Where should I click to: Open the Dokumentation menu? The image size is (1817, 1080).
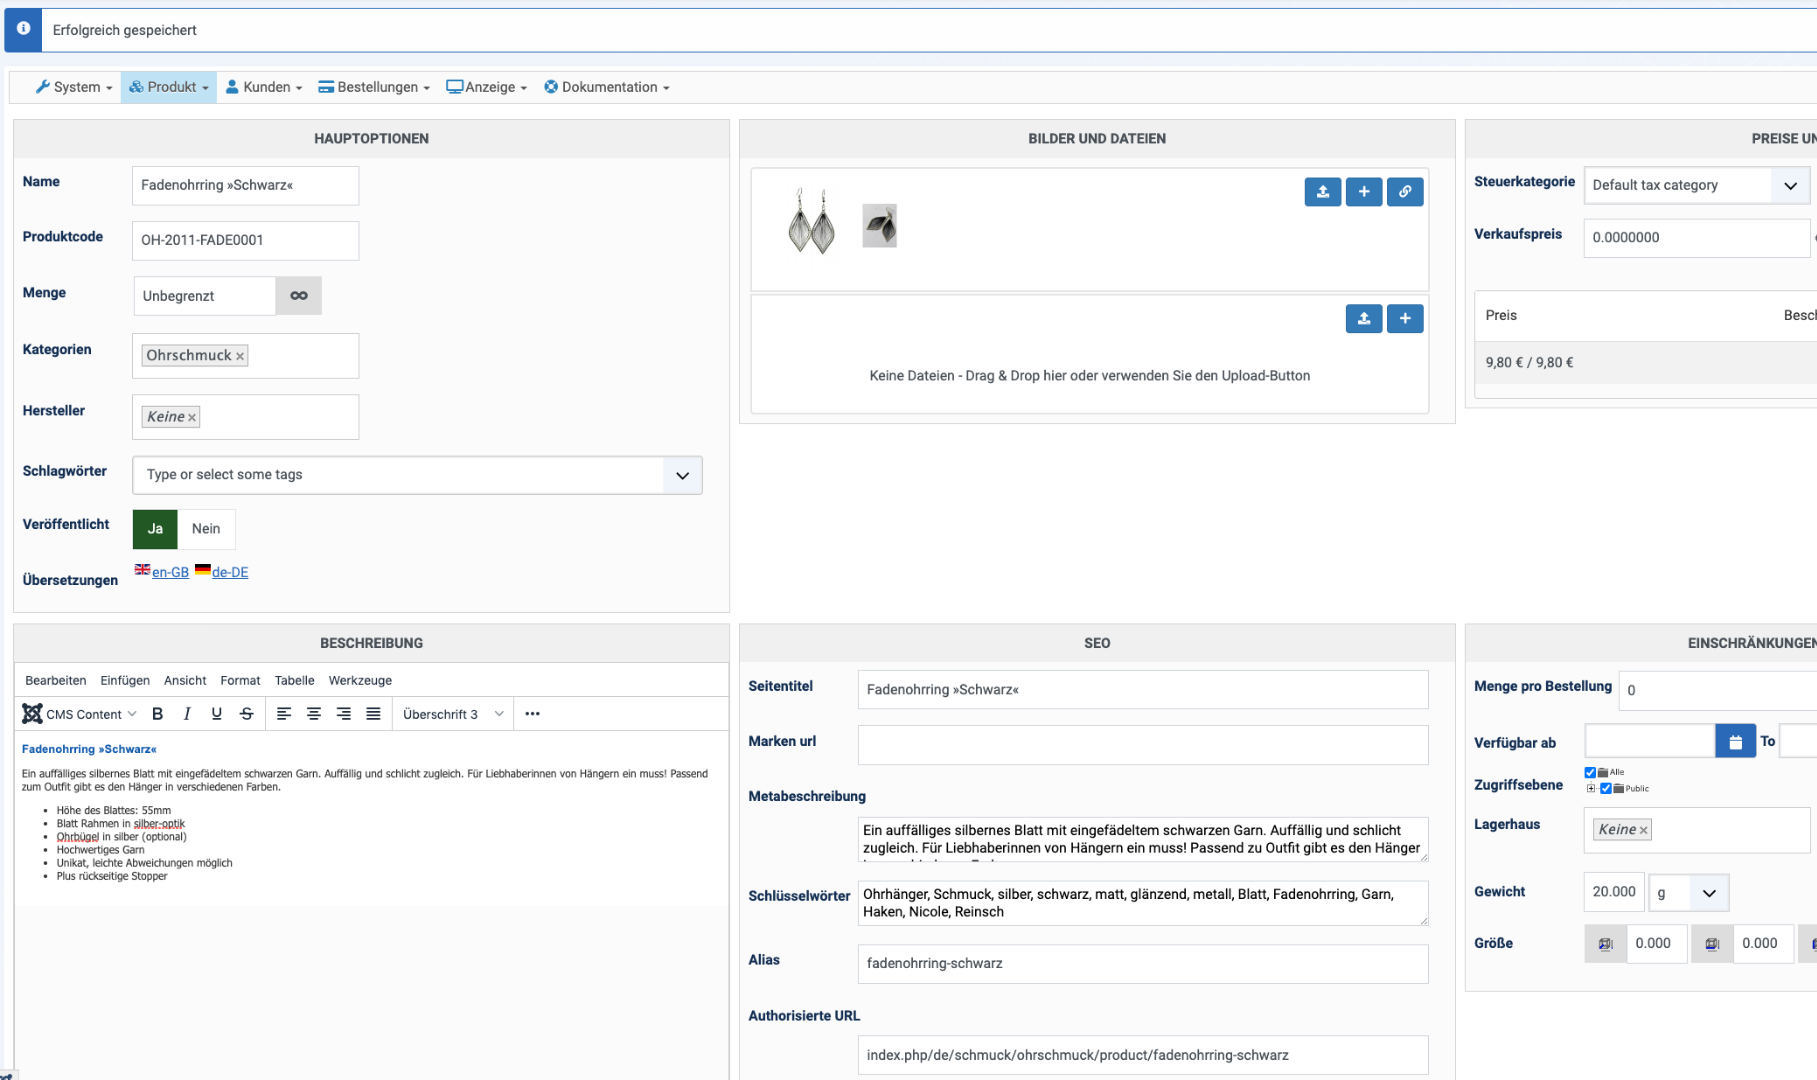coord(606,87)
